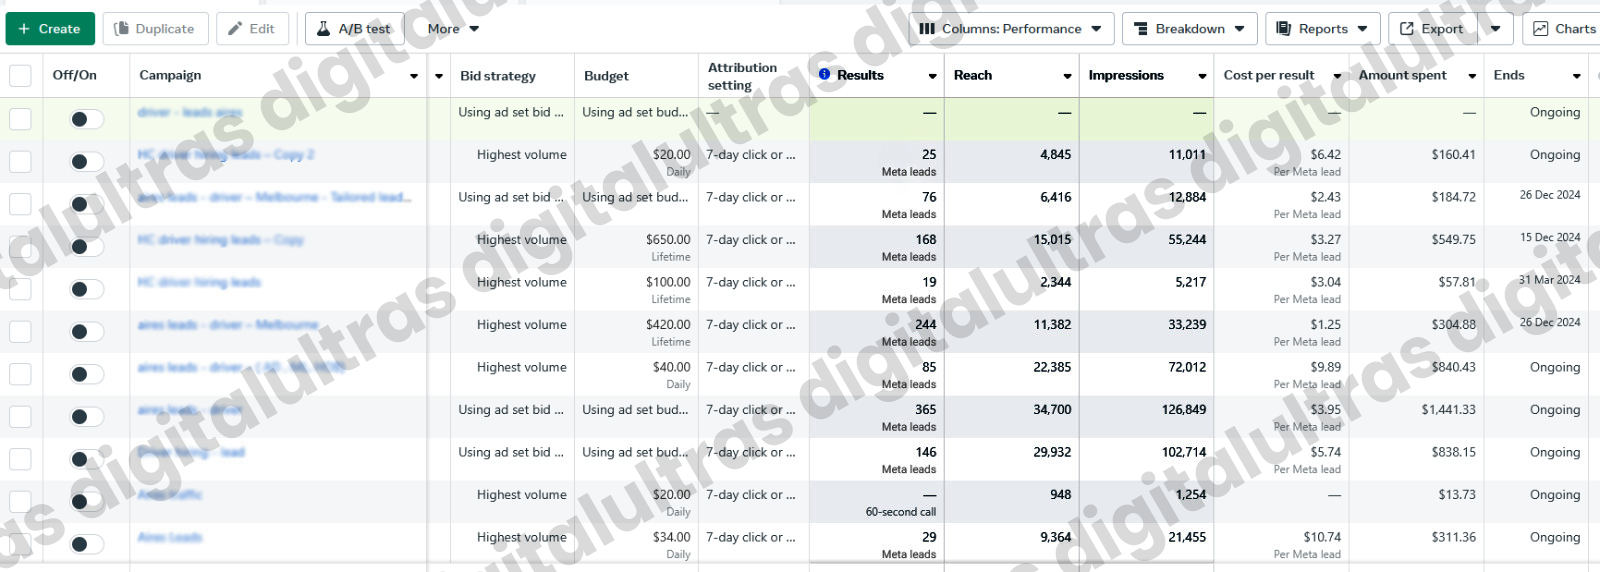Click the Results column info icon

click(x=824, y=74)
